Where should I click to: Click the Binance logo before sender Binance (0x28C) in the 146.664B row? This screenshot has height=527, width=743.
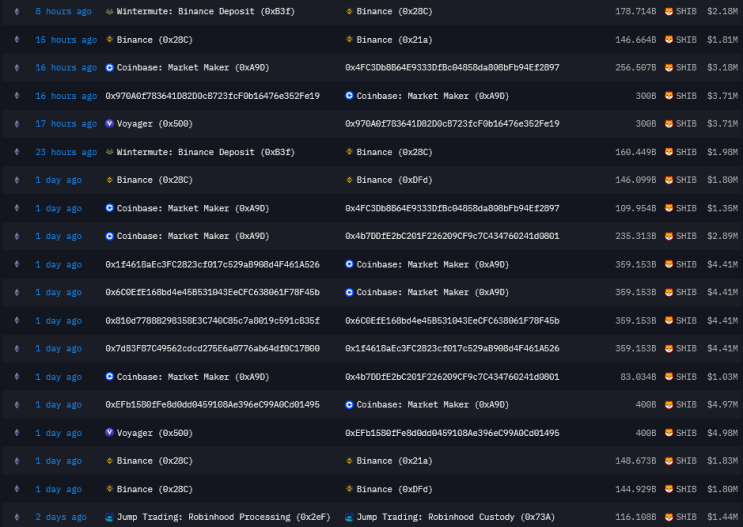click(109, 39)
